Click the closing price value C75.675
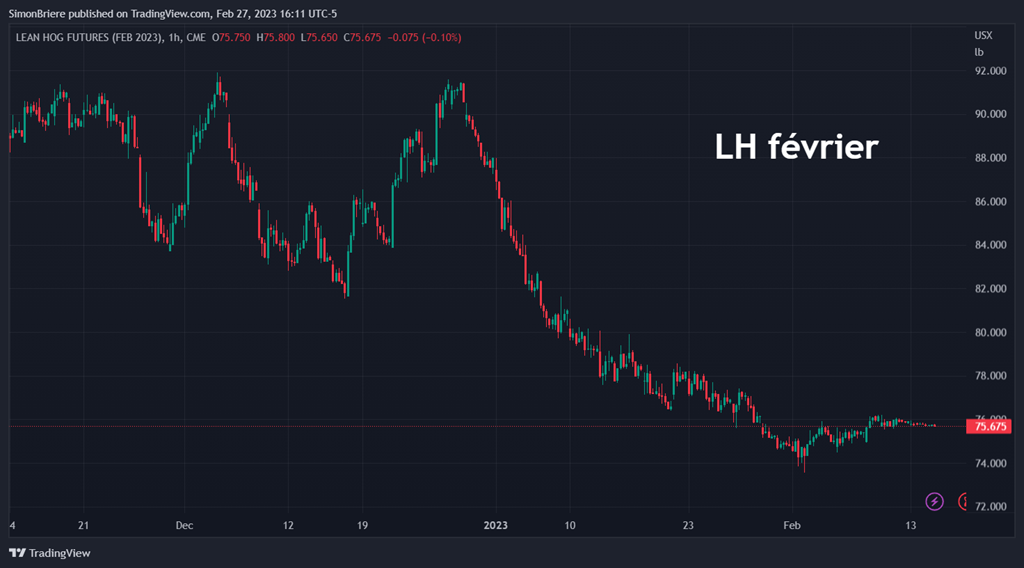 (366, 38)
